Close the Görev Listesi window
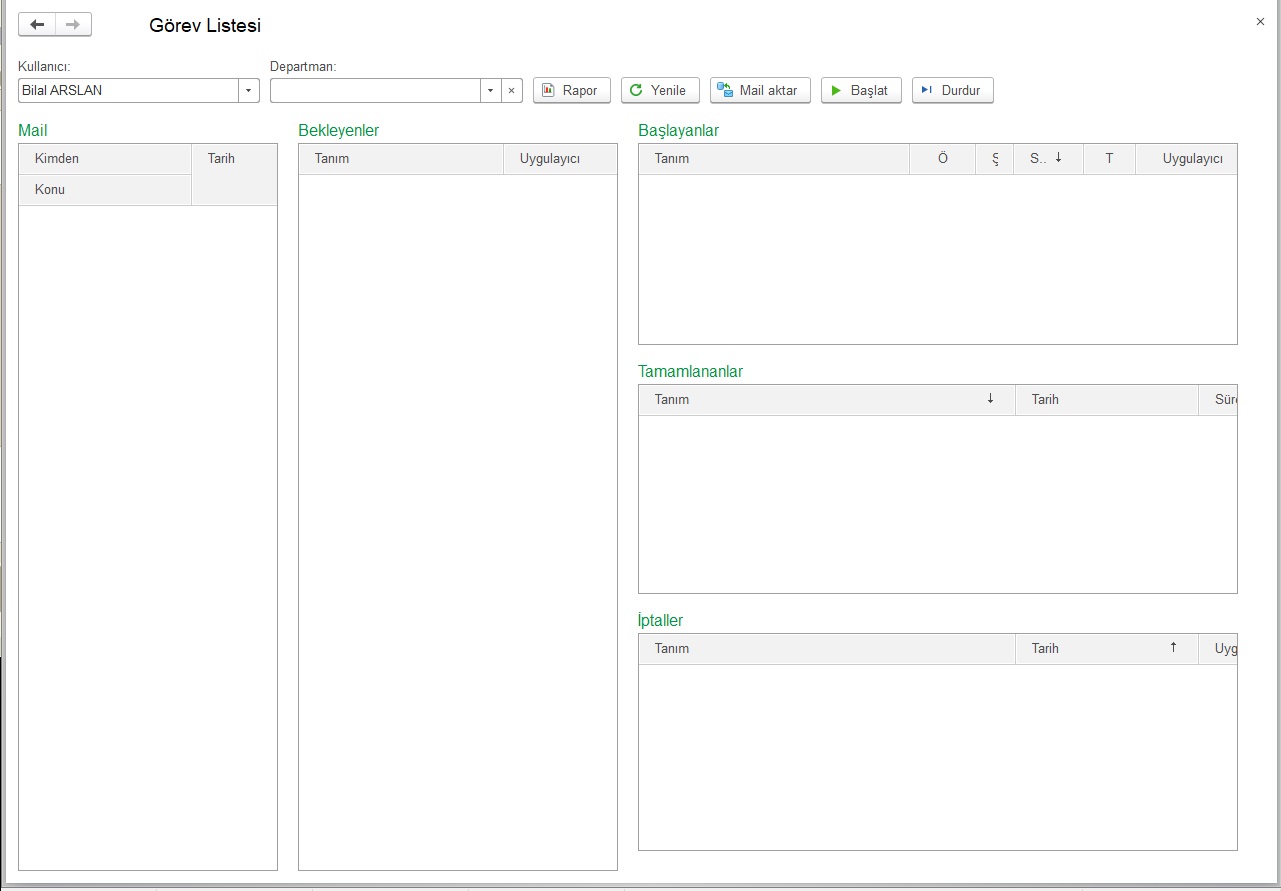Viewport: 1281px width, 891px height. pyautogui.click(x=1260, y=22)
